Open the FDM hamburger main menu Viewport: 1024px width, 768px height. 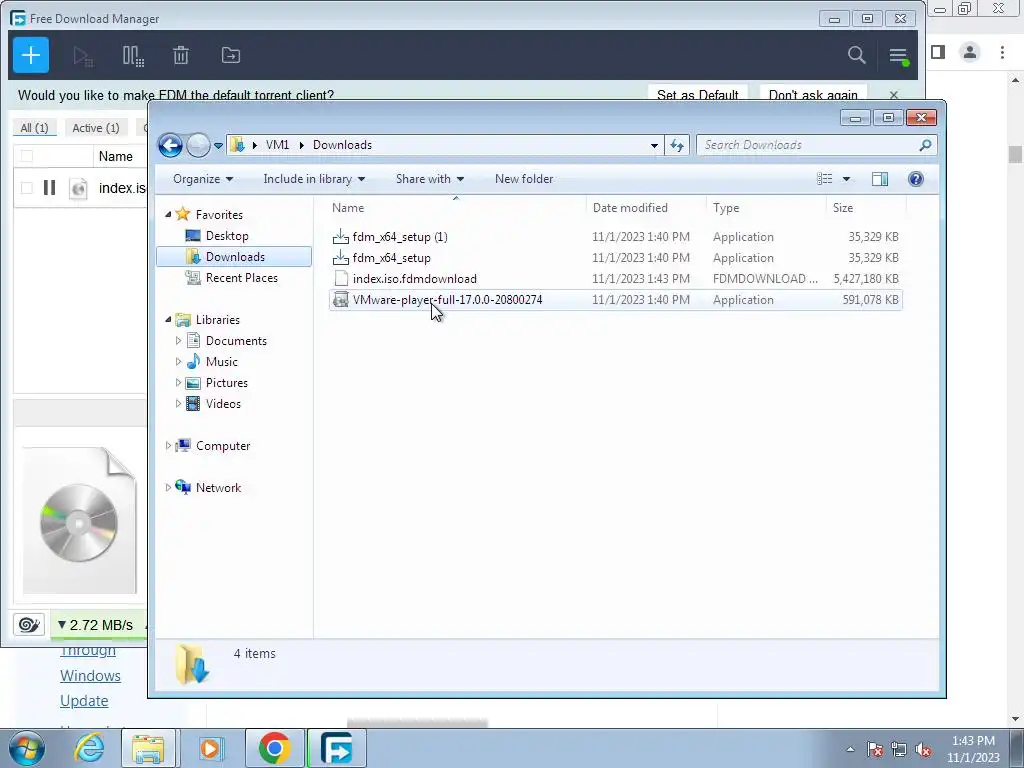coord(899,56)
